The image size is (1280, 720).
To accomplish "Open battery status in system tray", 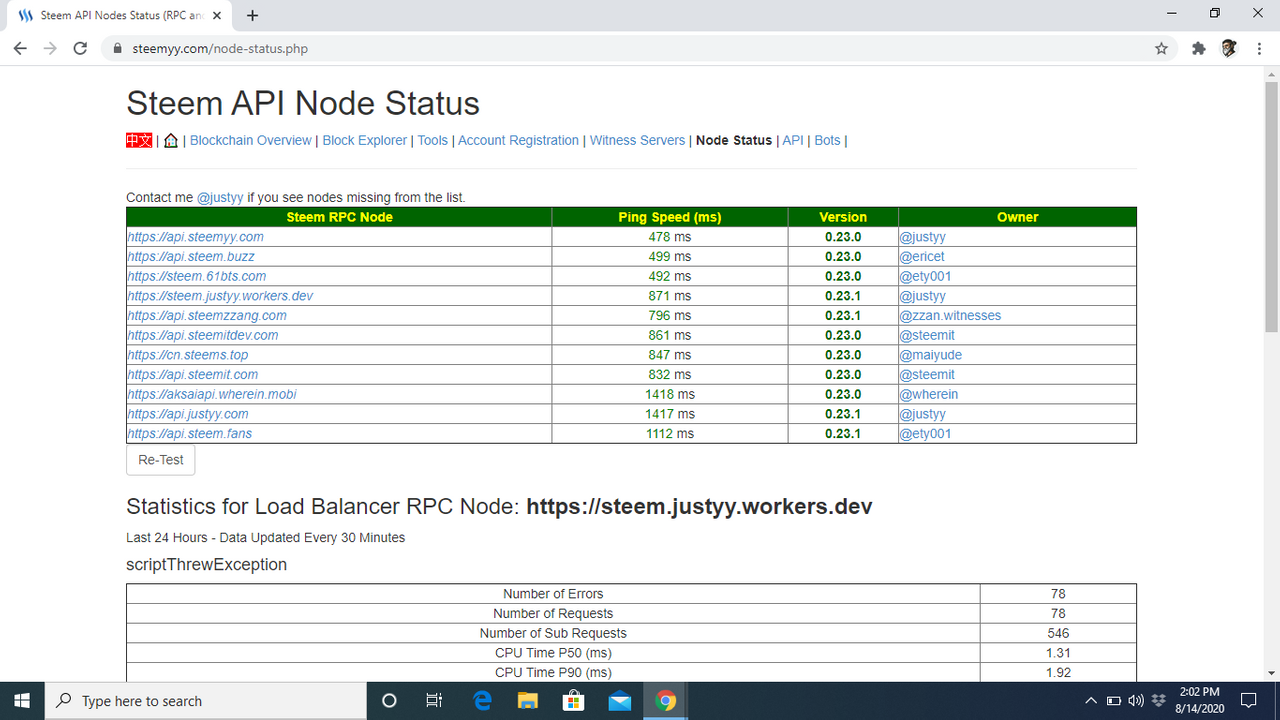I will [x=1114, y=701].
